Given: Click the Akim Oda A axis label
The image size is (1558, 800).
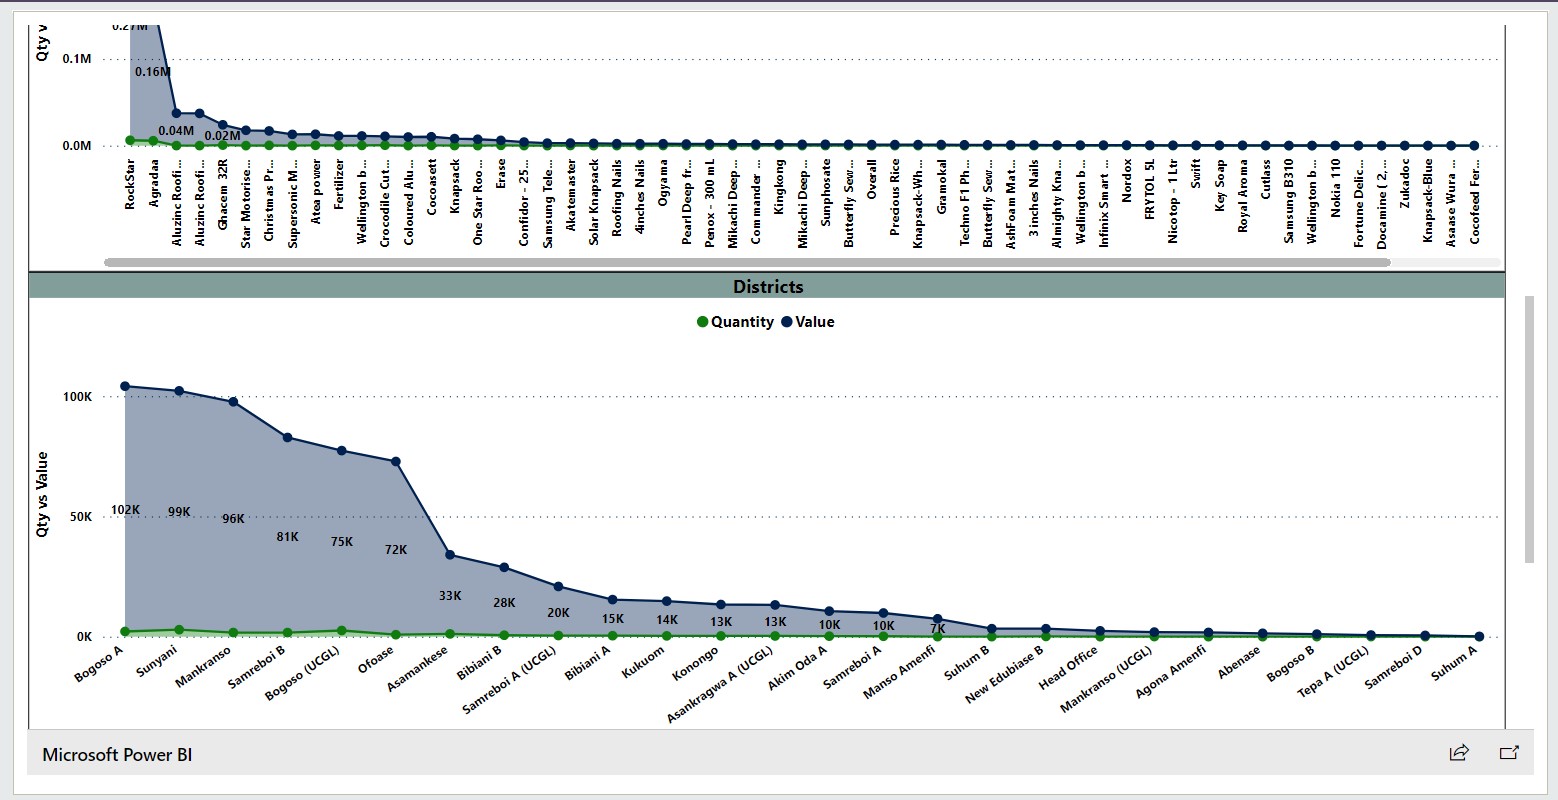Looking at the screenshot, I should (798, 668).
